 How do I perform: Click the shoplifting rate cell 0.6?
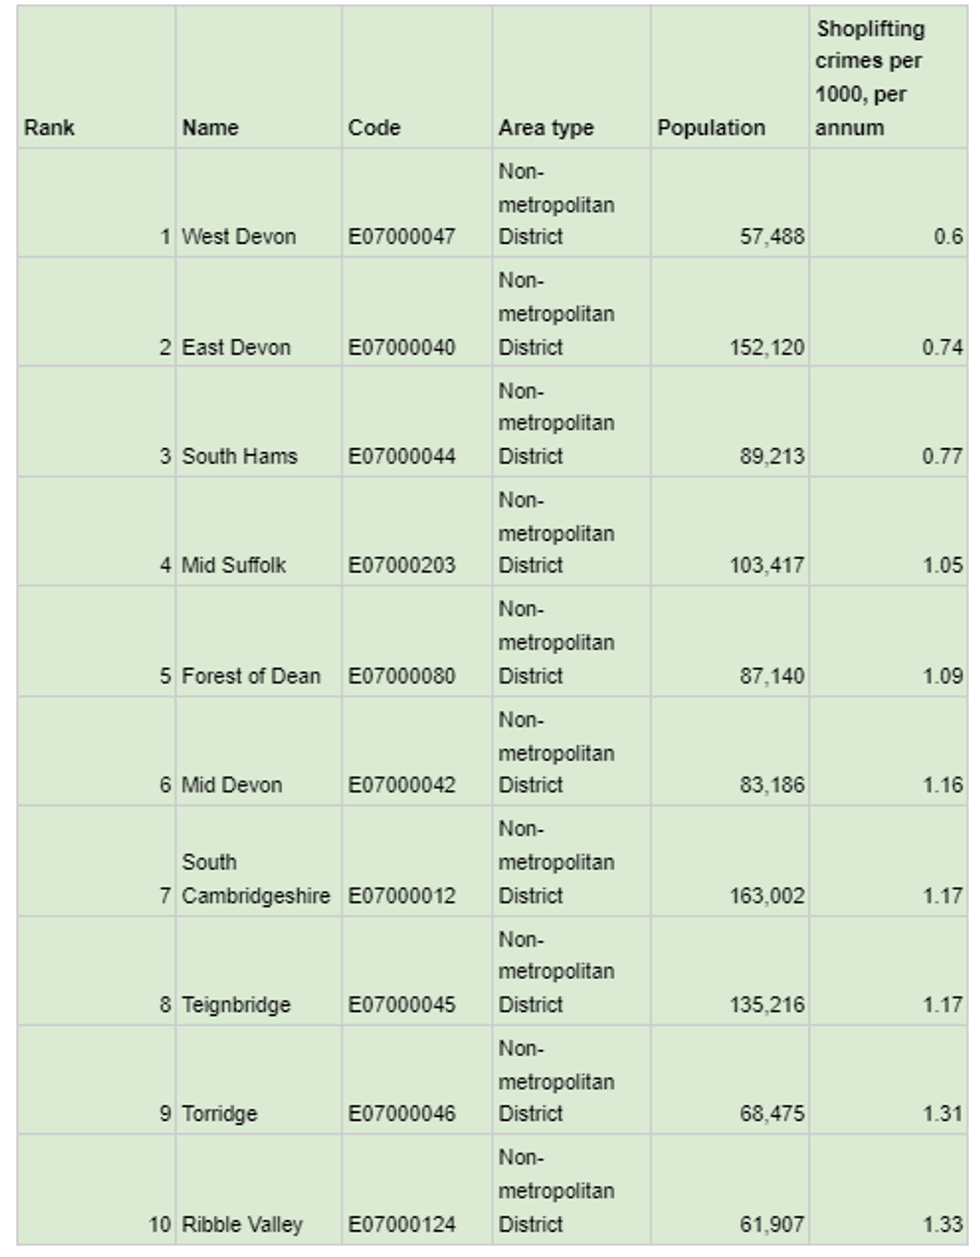tap(948, 237)
